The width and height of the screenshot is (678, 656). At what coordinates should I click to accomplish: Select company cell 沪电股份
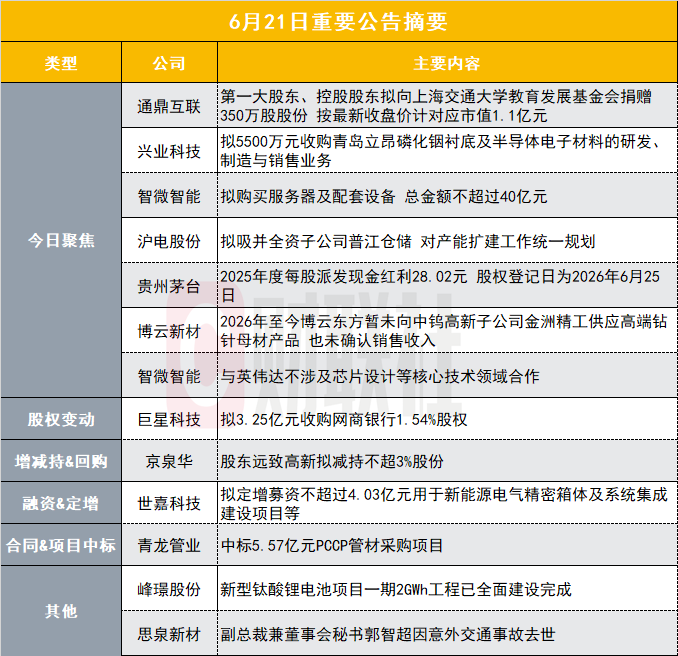coord(169,241)
